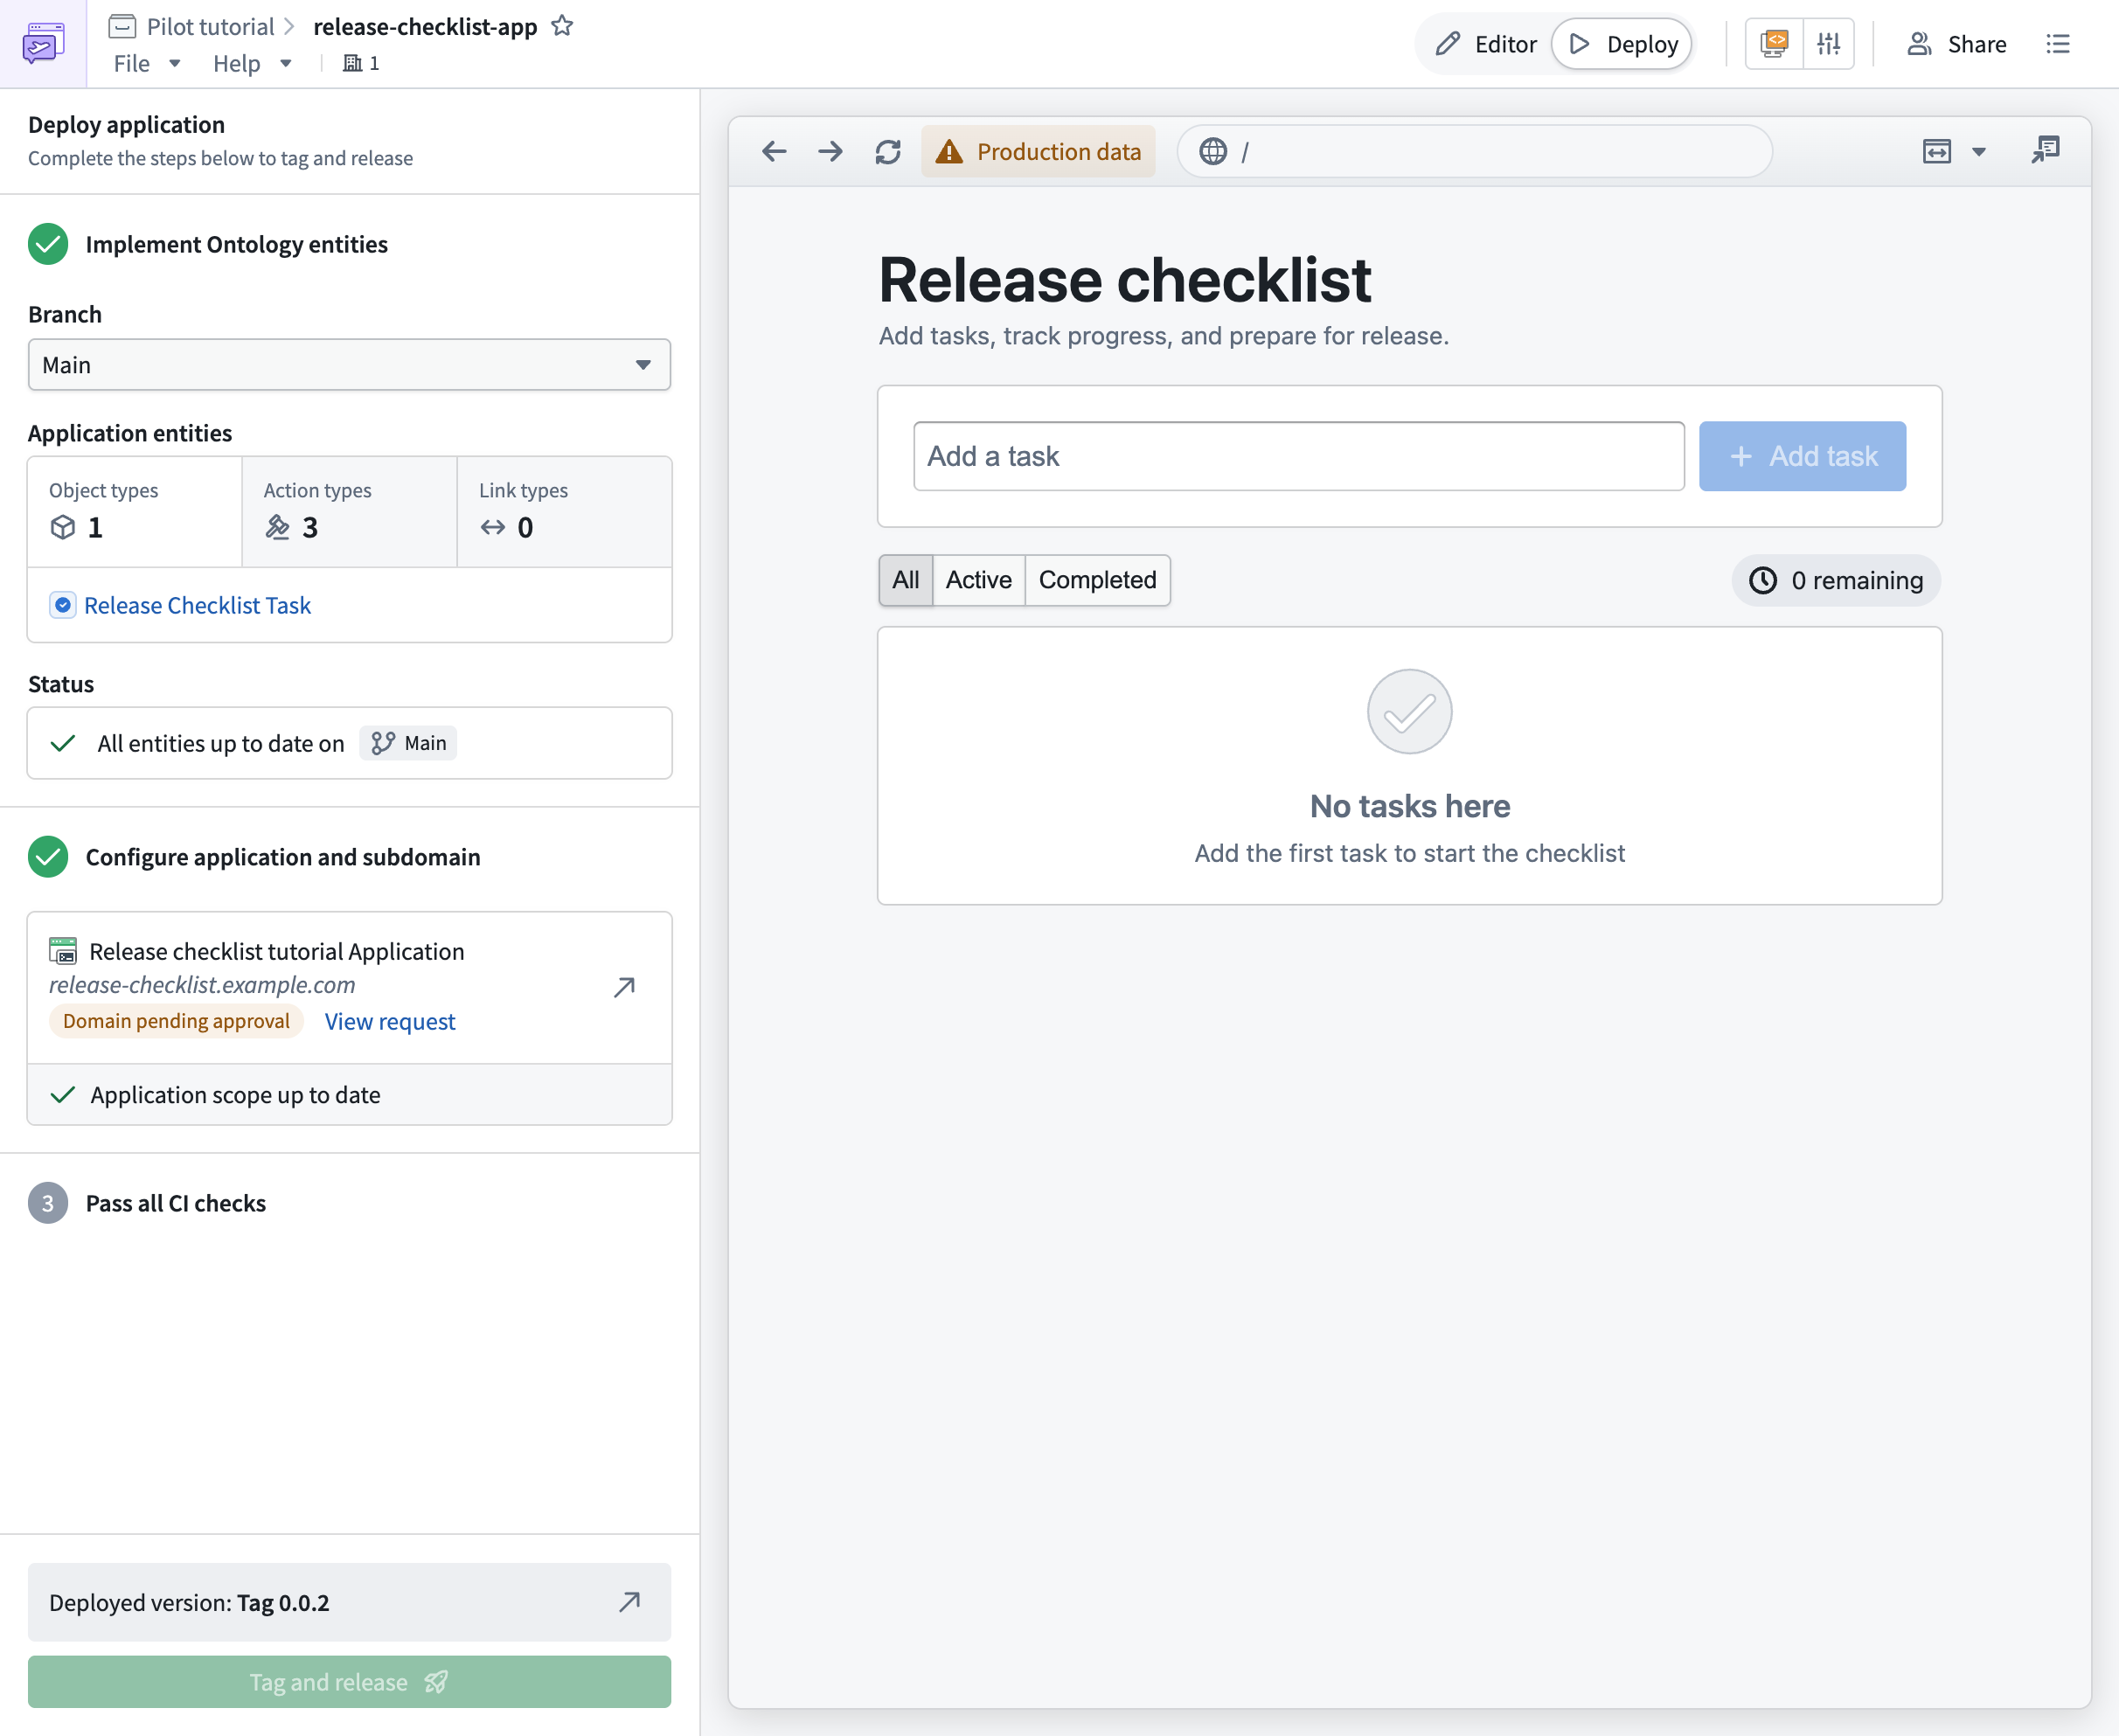The image size is (2119, 1736).
Task: Go forward in the preview browser
Action: (x=830, y=151)
